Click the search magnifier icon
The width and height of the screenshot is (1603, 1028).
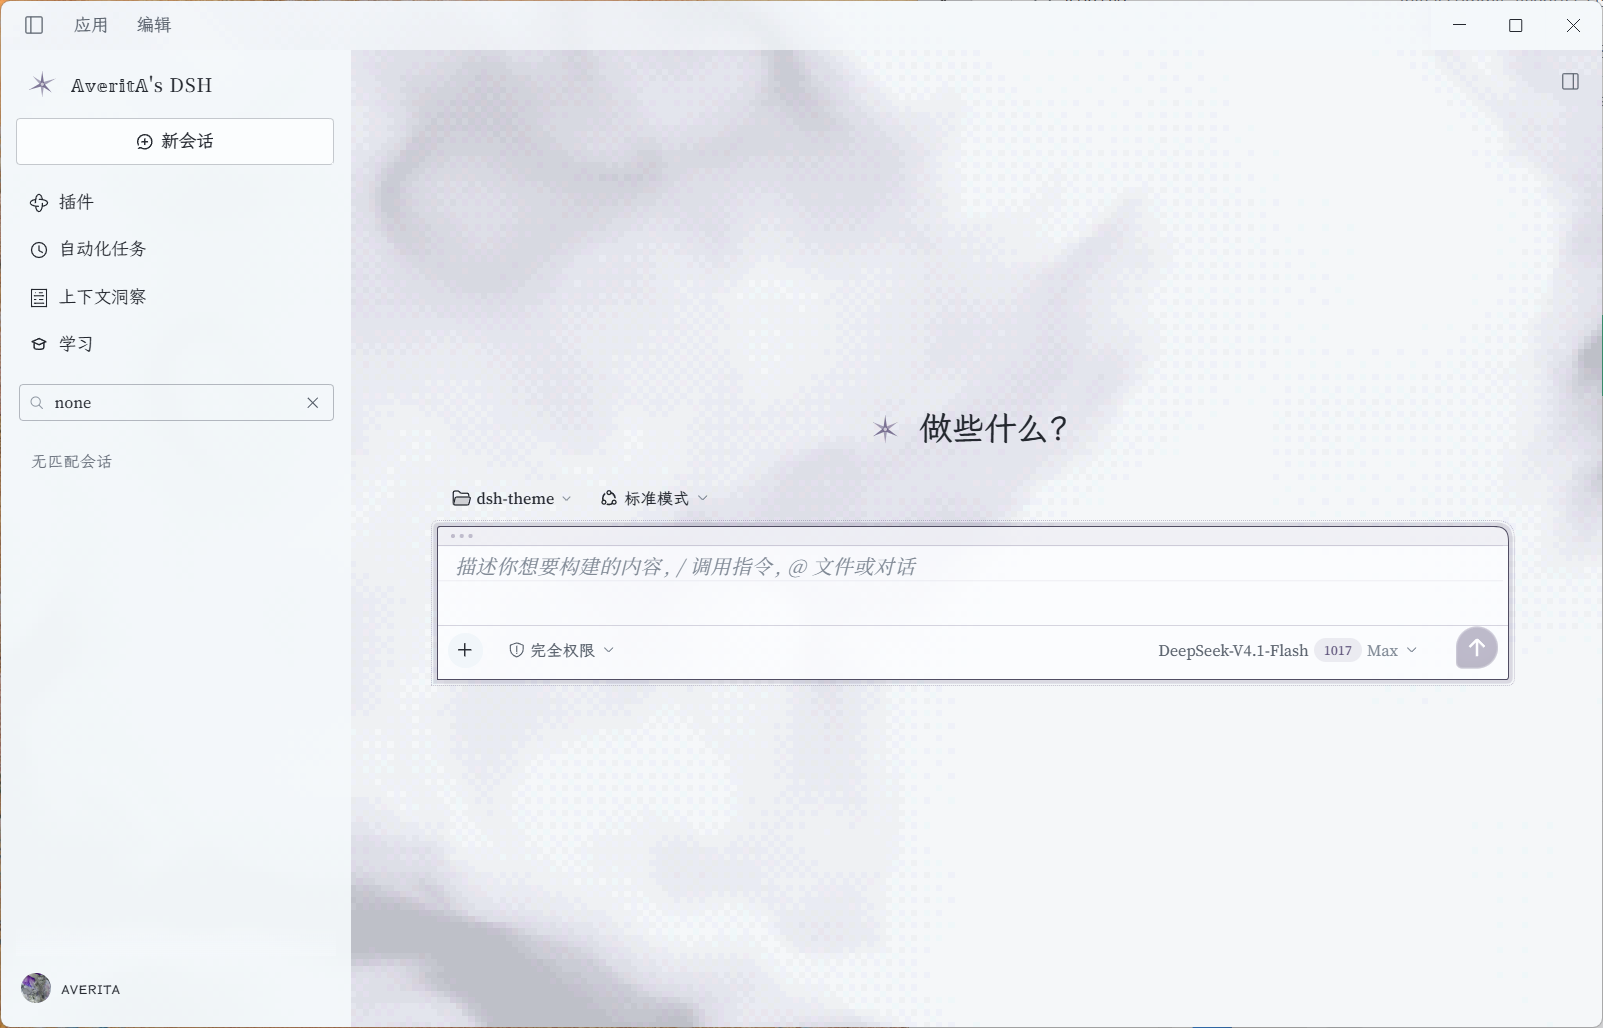(37, 403)
